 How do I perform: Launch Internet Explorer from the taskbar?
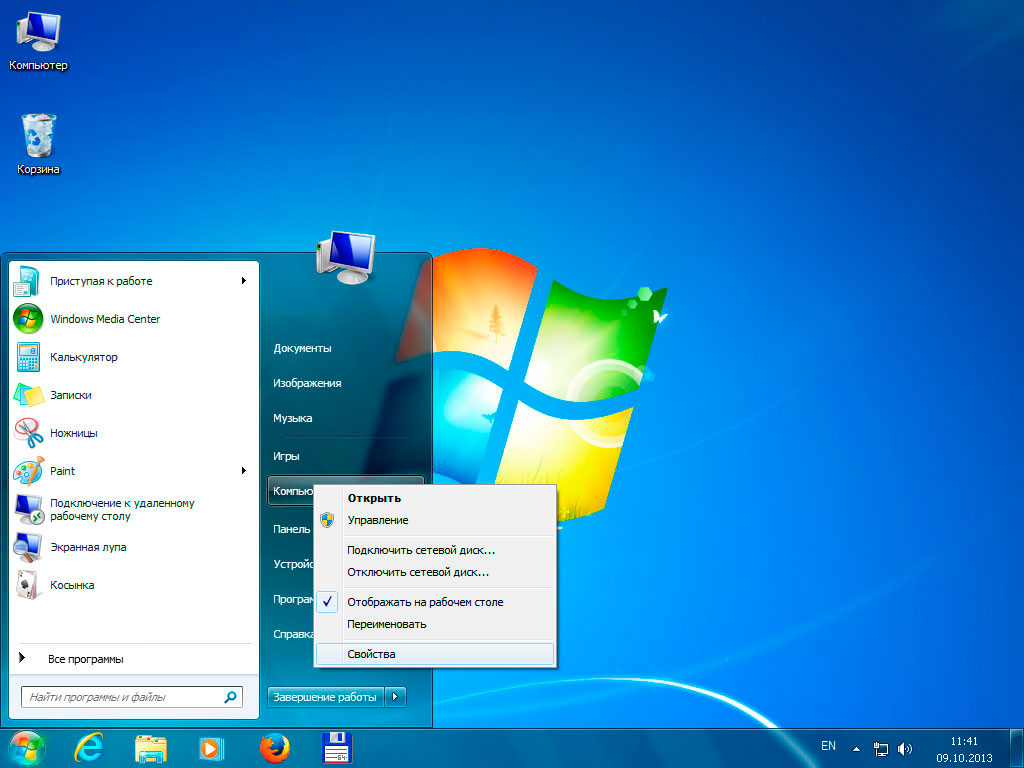[x=88, y=748]
